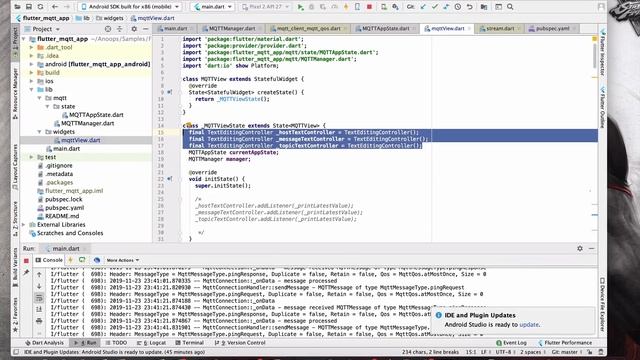
Task: Expand External Libraries node
Action: click(x=23, y=224)
